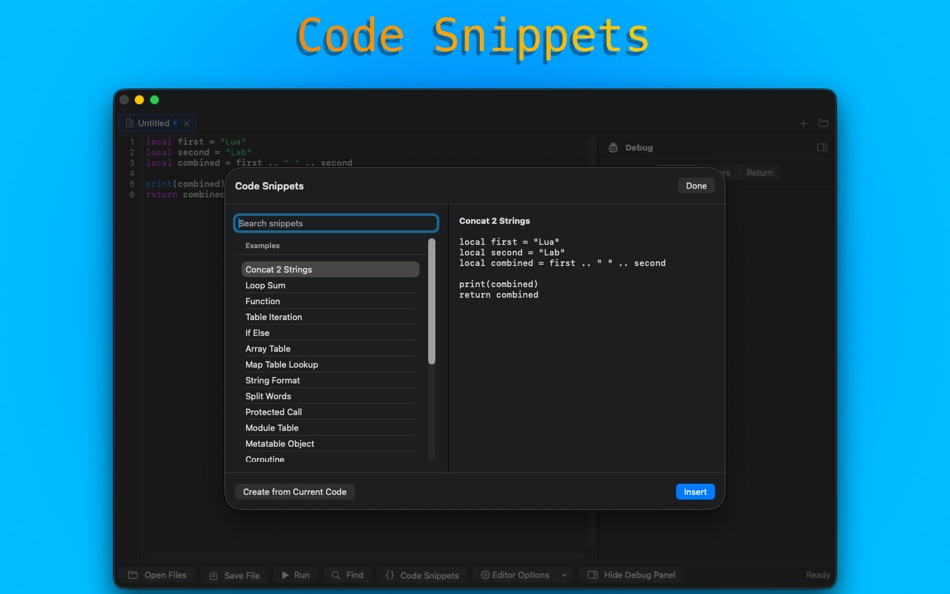The width and height of the screenshot is (950, 594).
Task: Select the Function snippet
Action: pos(330,301)
